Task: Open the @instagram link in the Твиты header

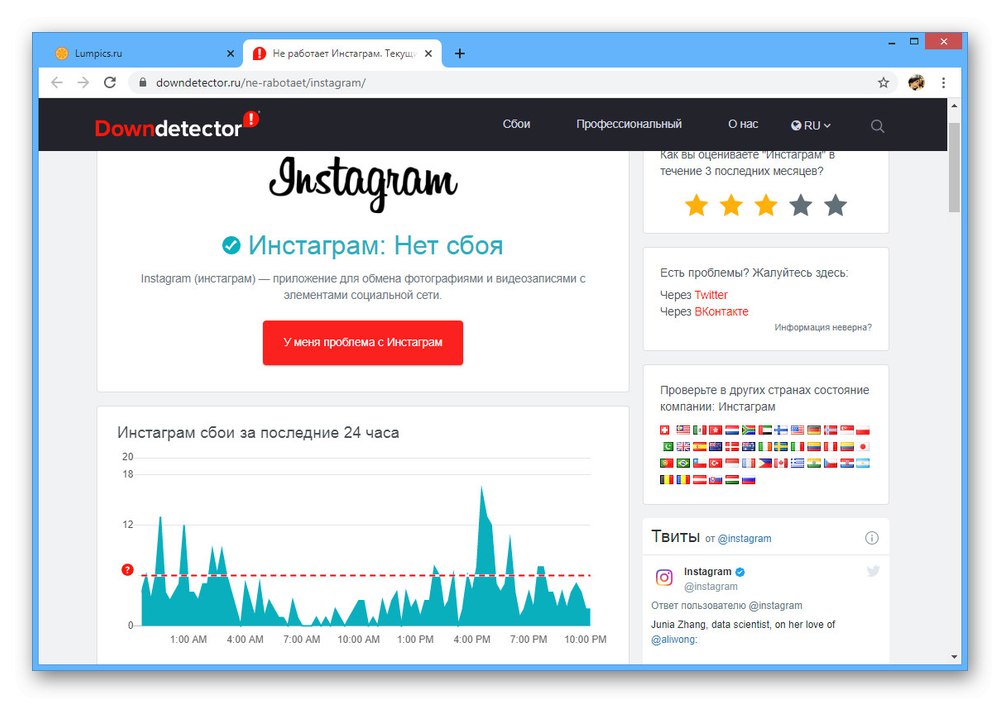Action: coord(744,538)
